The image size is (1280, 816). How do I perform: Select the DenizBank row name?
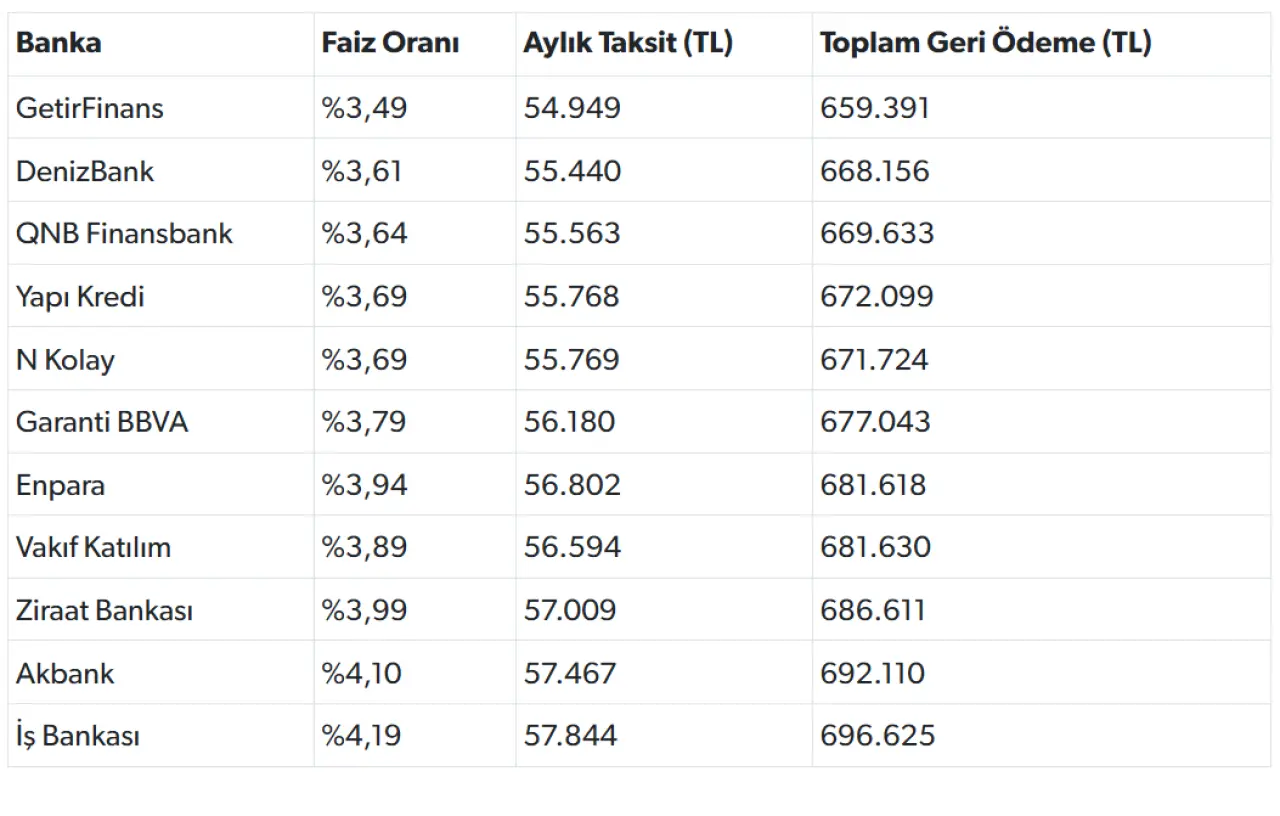pos(85,171)
